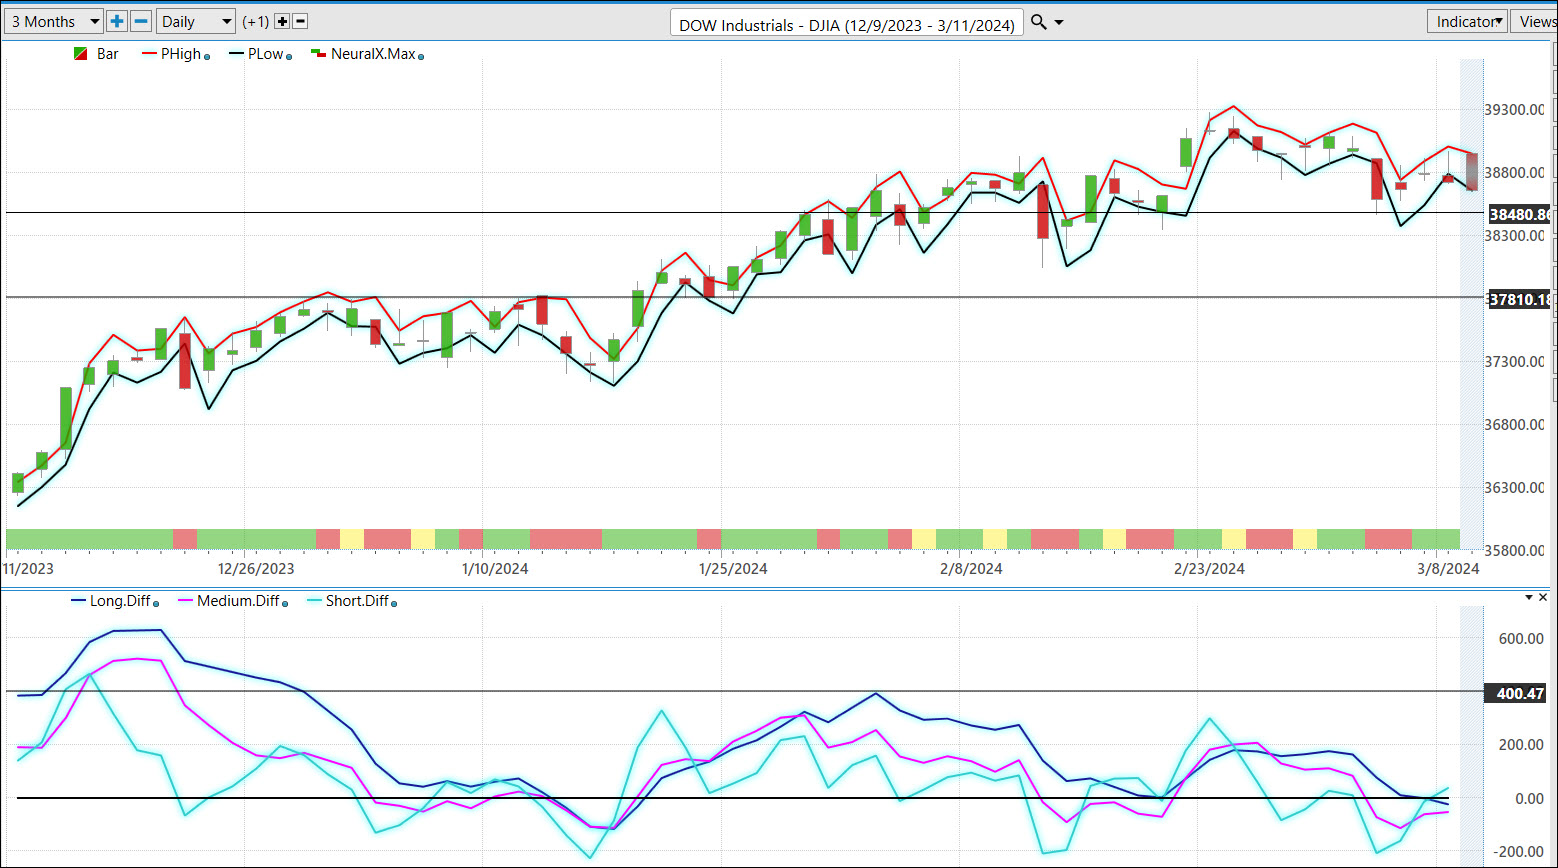
Task: Click the 12/26/2023 date axis label
Action: point(256,569)
